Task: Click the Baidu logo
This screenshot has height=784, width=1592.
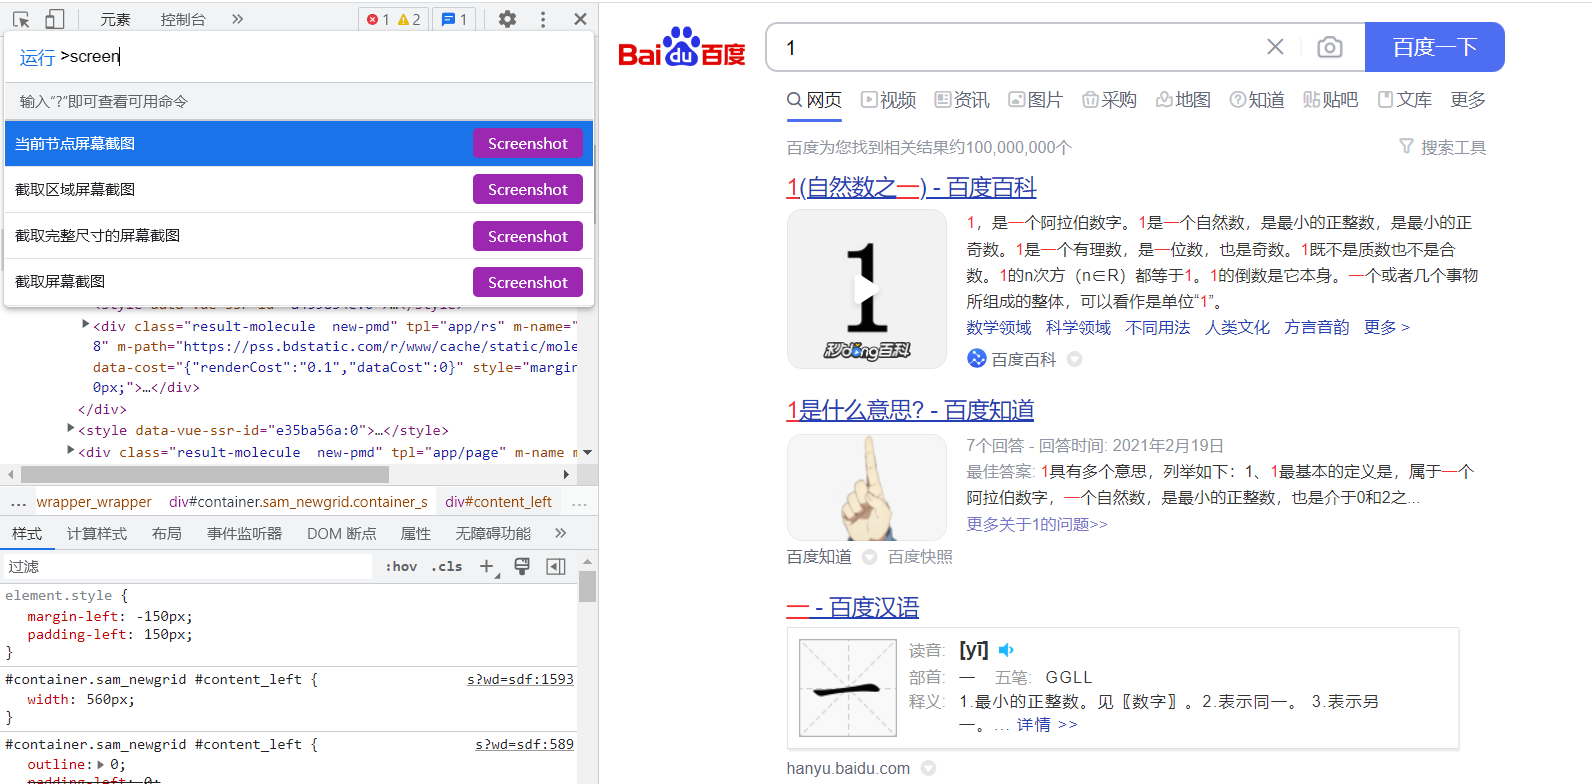Action: [x=682, y=48]
